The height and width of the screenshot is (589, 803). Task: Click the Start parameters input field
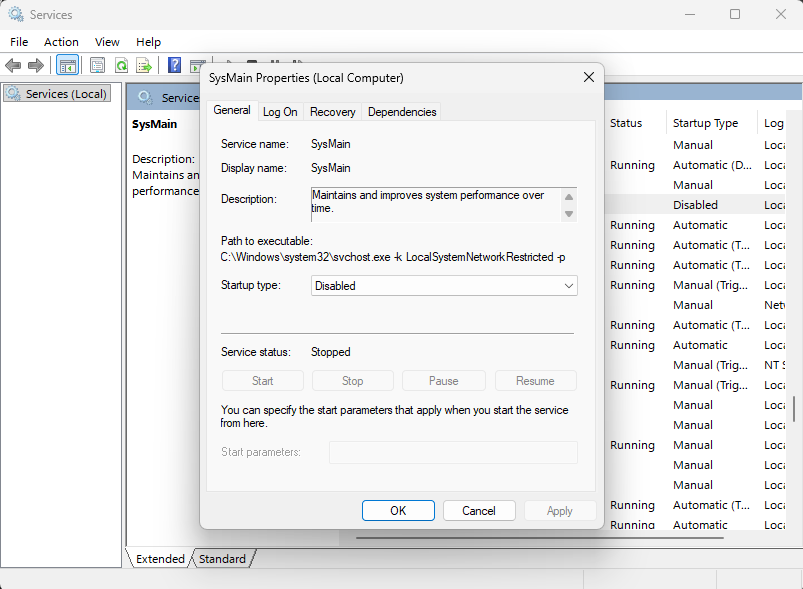tap(453, 452)
